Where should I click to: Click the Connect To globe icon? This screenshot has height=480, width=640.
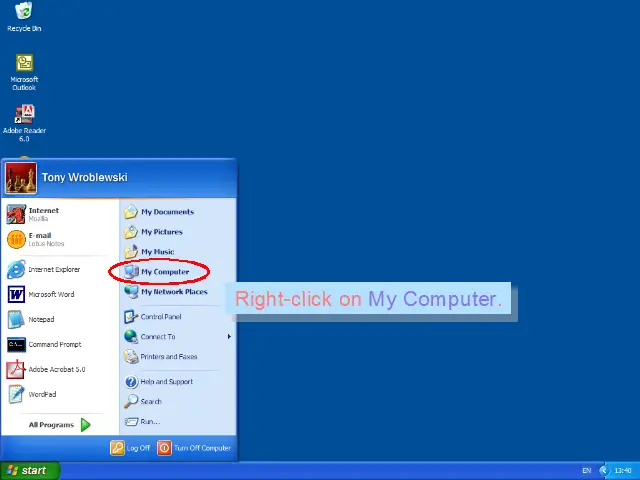pos(131,336)
